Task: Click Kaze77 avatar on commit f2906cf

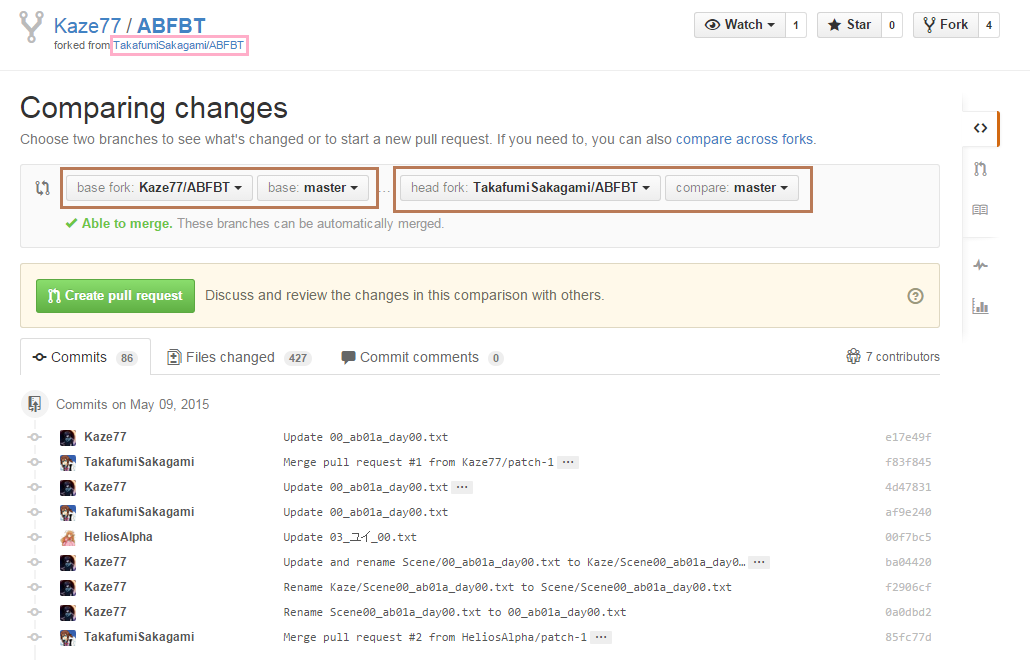Action: [x=68, y=587]
